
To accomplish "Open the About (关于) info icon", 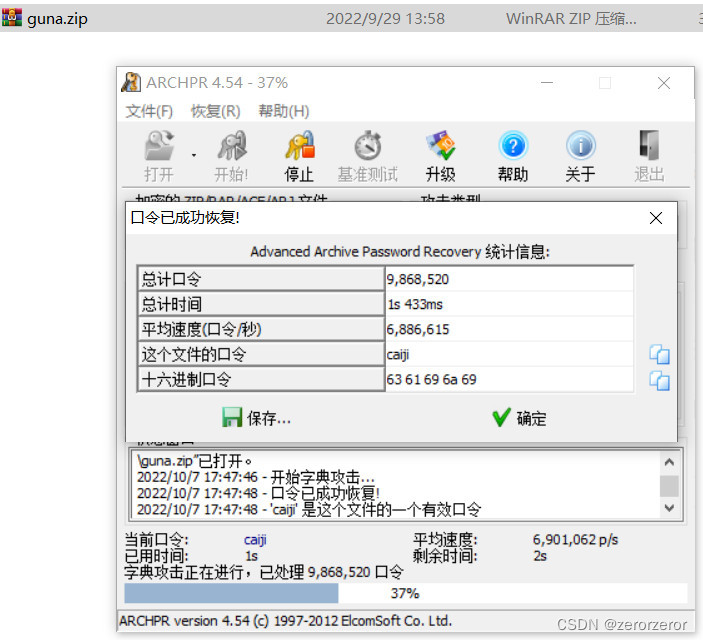I will coord(580,155).
